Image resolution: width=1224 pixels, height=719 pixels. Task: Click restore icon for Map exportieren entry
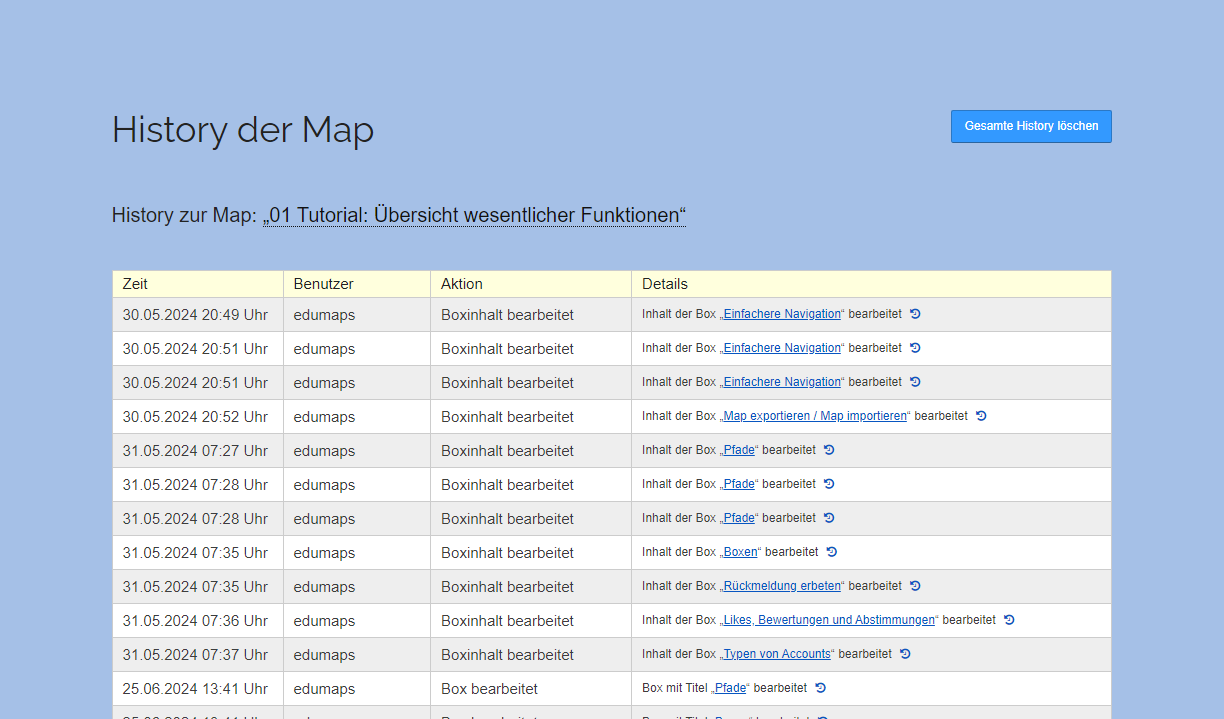pos(981,416)
